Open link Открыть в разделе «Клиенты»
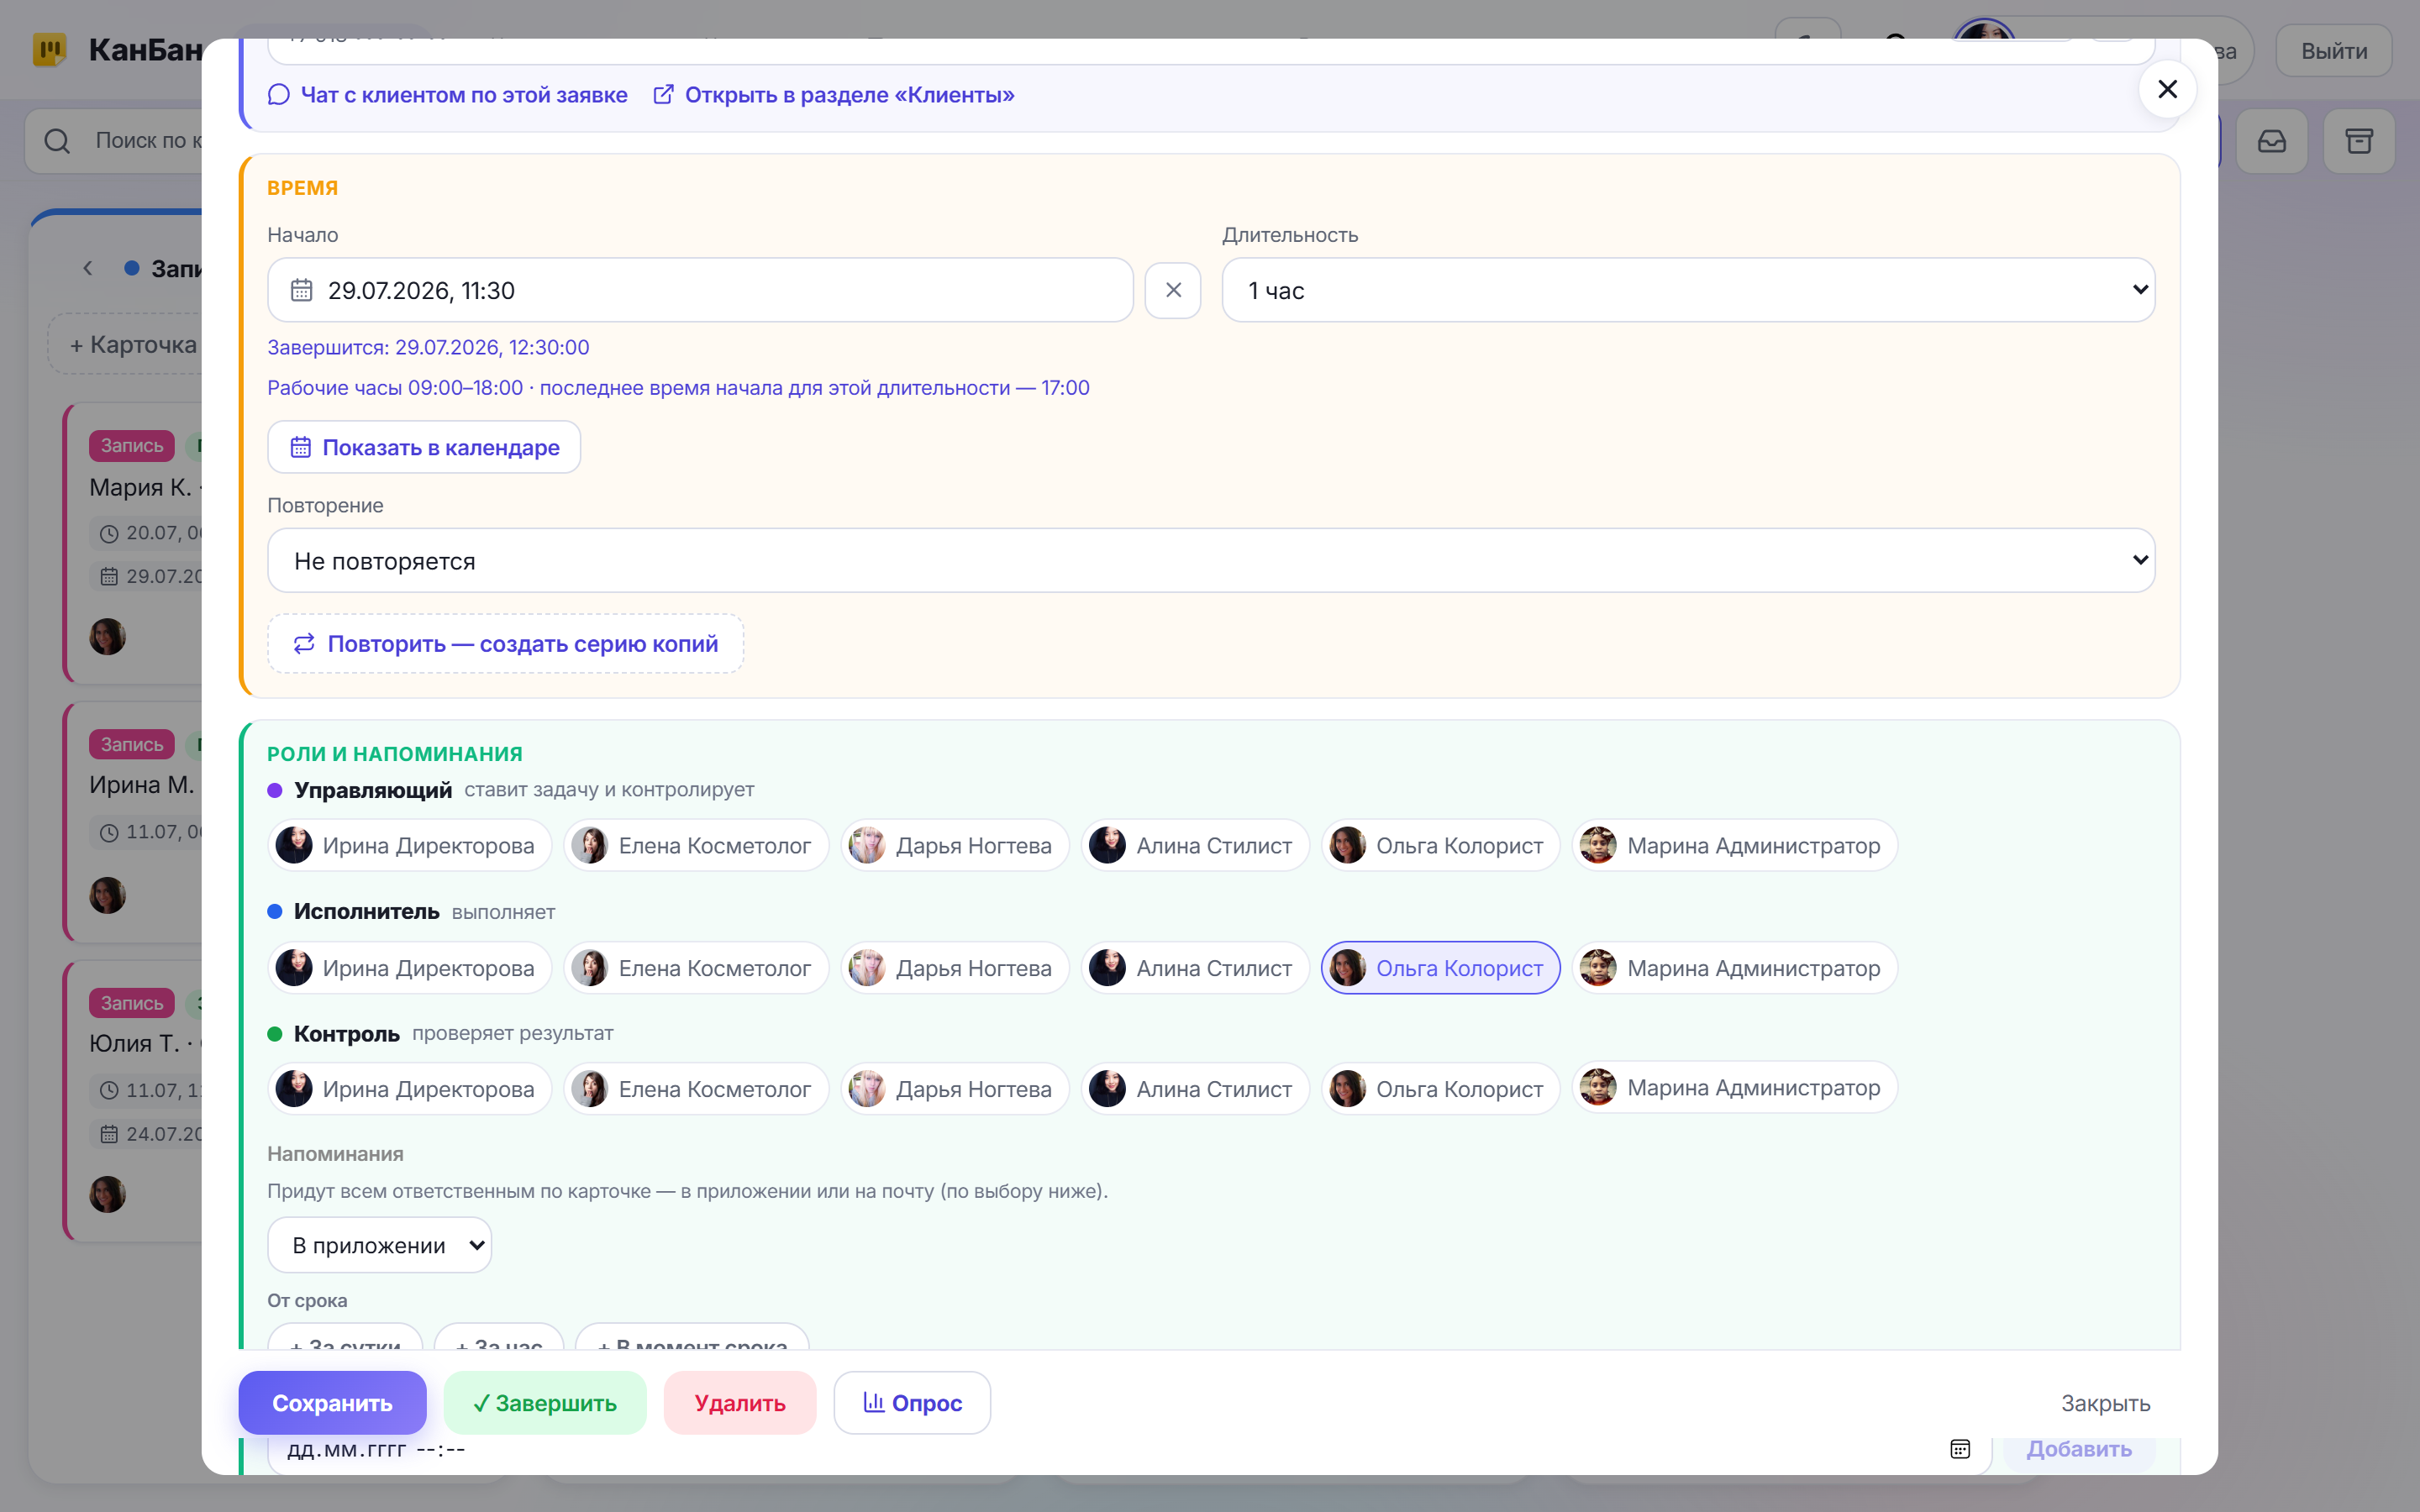The height and width of the screenshot is (1512, 2420). click(x=833, y=95)
